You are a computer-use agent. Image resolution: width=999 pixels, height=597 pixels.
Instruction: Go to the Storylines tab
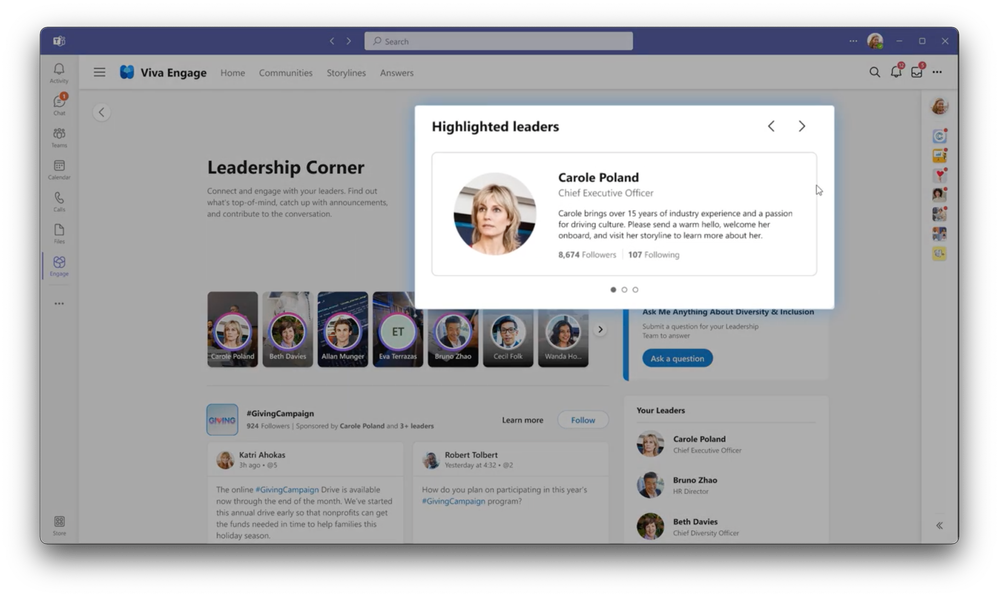346,73
